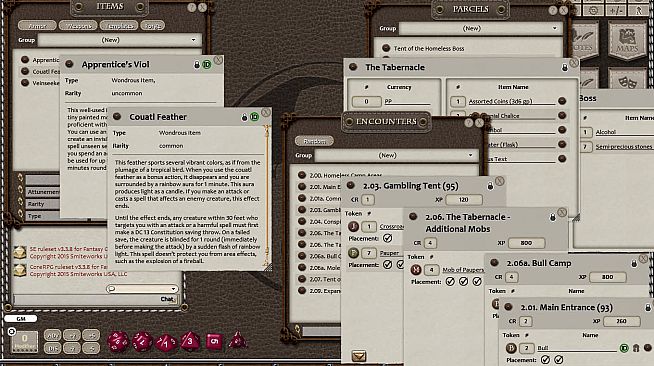Pick the d4 die
This screenshot has height=366, width=654.
237,340
